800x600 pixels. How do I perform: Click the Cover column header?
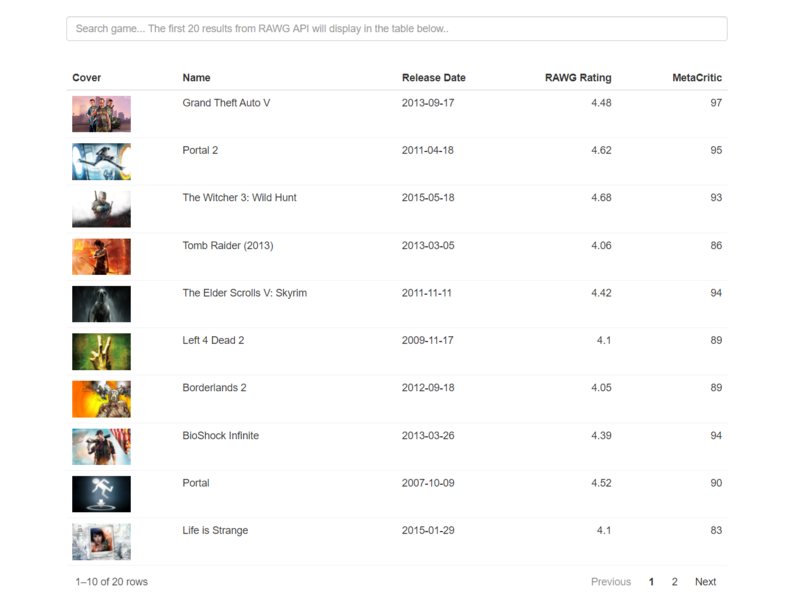pos(87,78)
